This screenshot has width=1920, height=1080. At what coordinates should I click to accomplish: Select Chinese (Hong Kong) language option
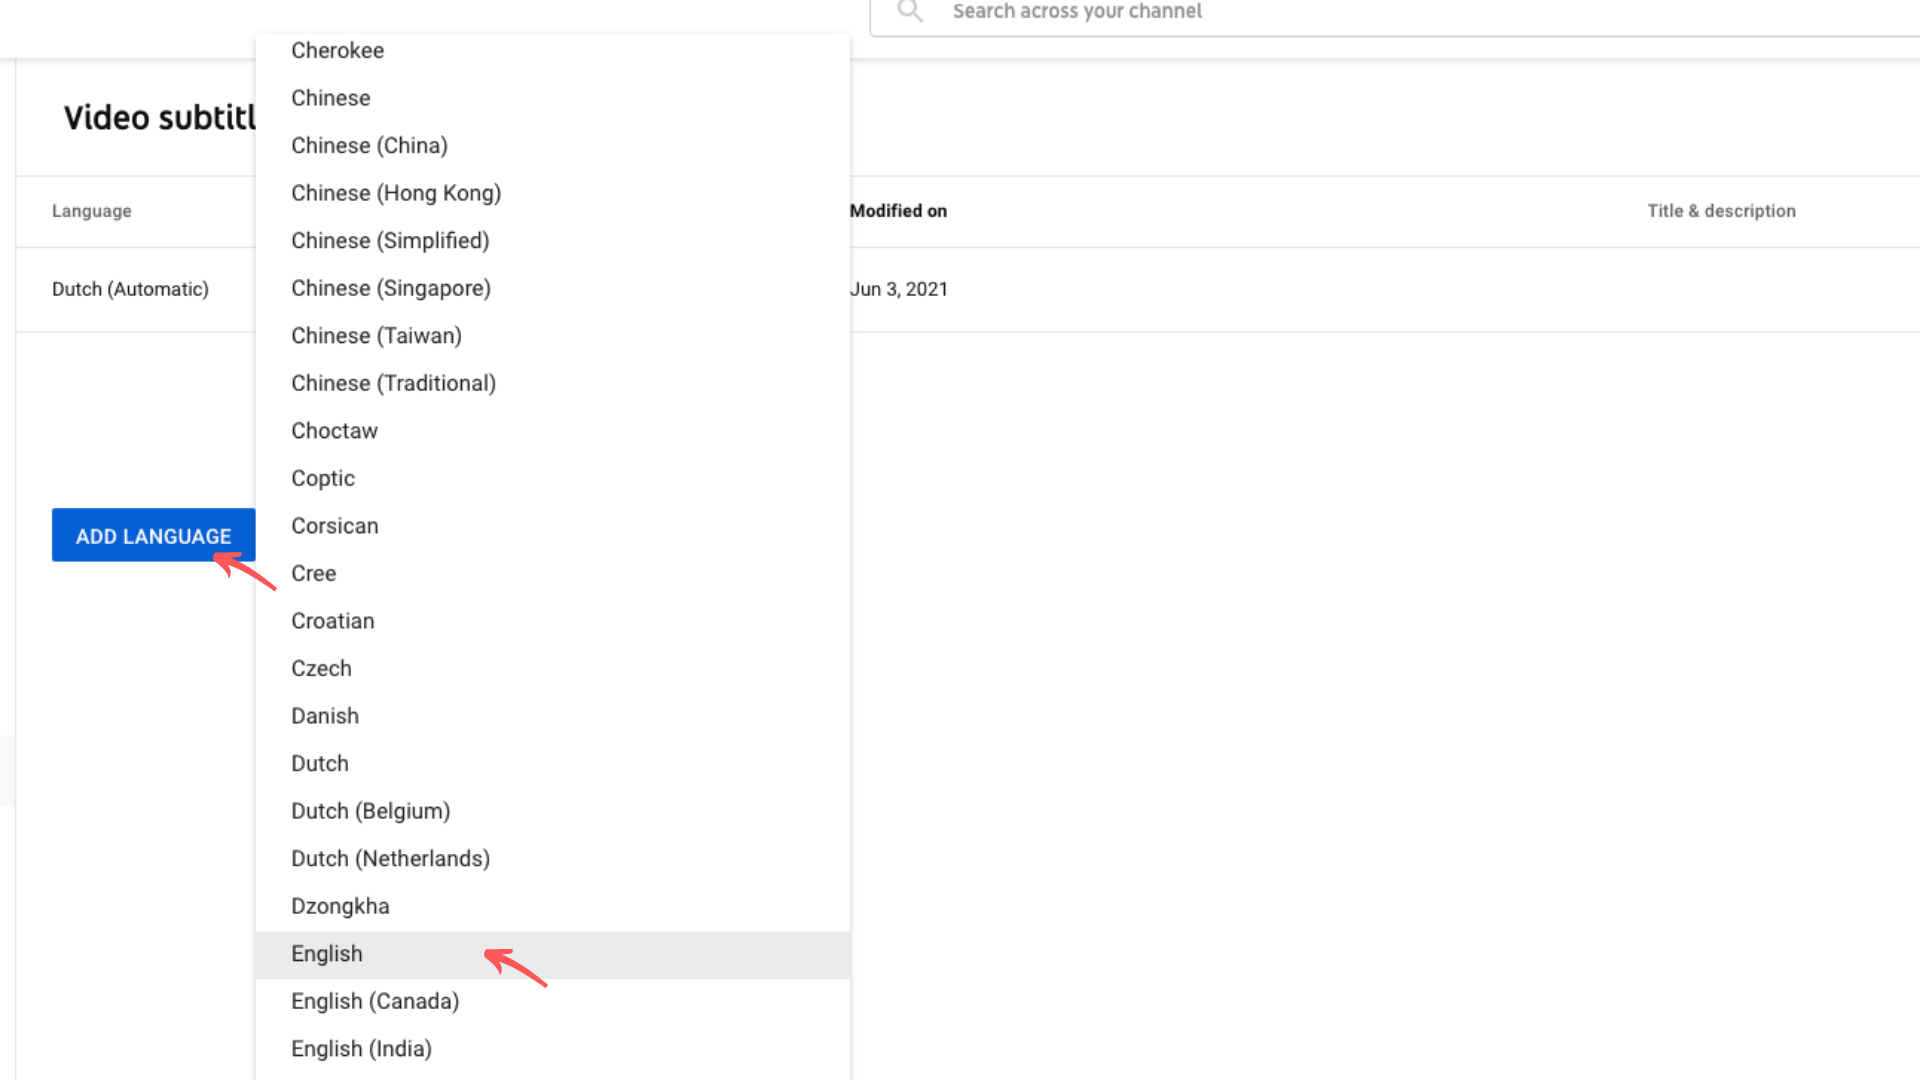[396, 193]
